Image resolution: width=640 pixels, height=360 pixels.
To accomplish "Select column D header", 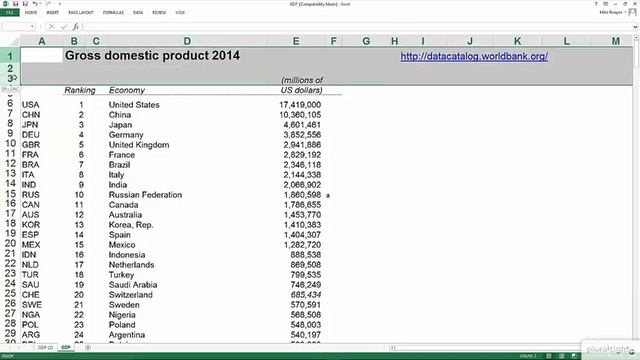I will pos(187,41).
